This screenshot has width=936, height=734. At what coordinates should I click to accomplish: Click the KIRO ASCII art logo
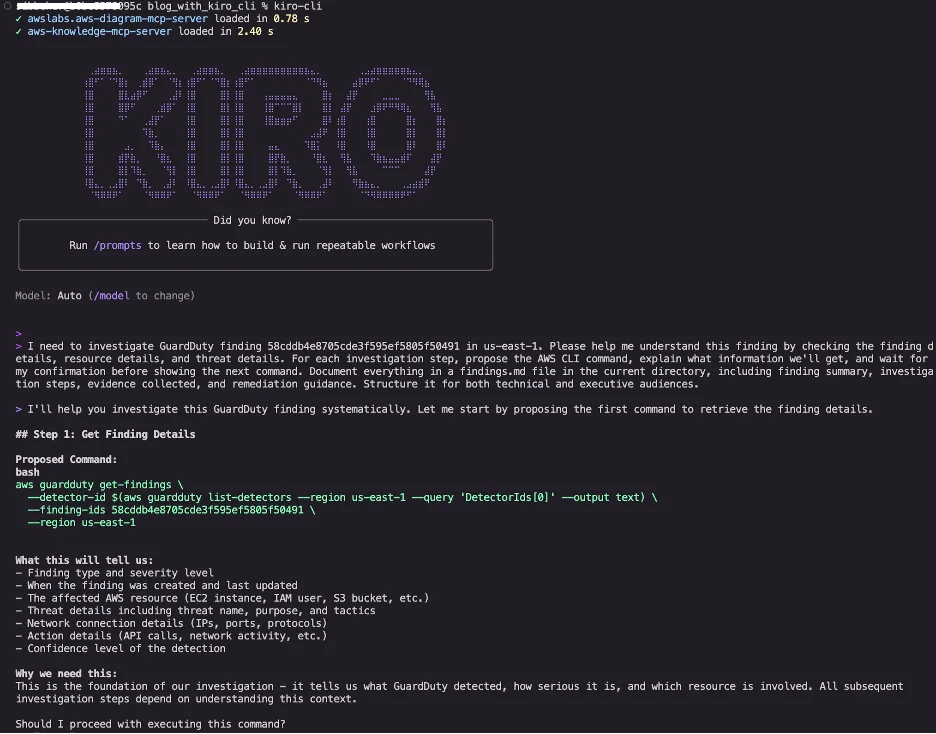(265, 132)
